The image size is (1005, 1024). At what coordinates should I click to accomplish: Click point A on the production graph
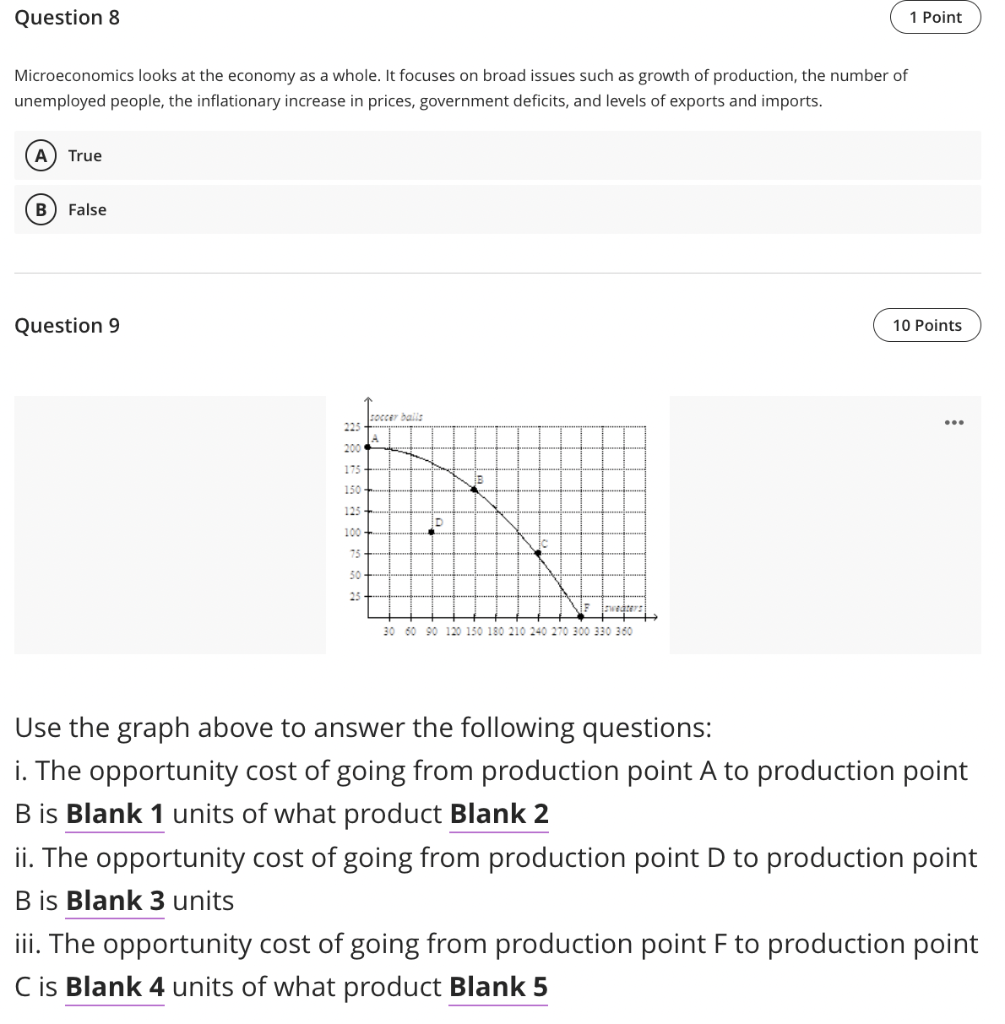point(367,447)
